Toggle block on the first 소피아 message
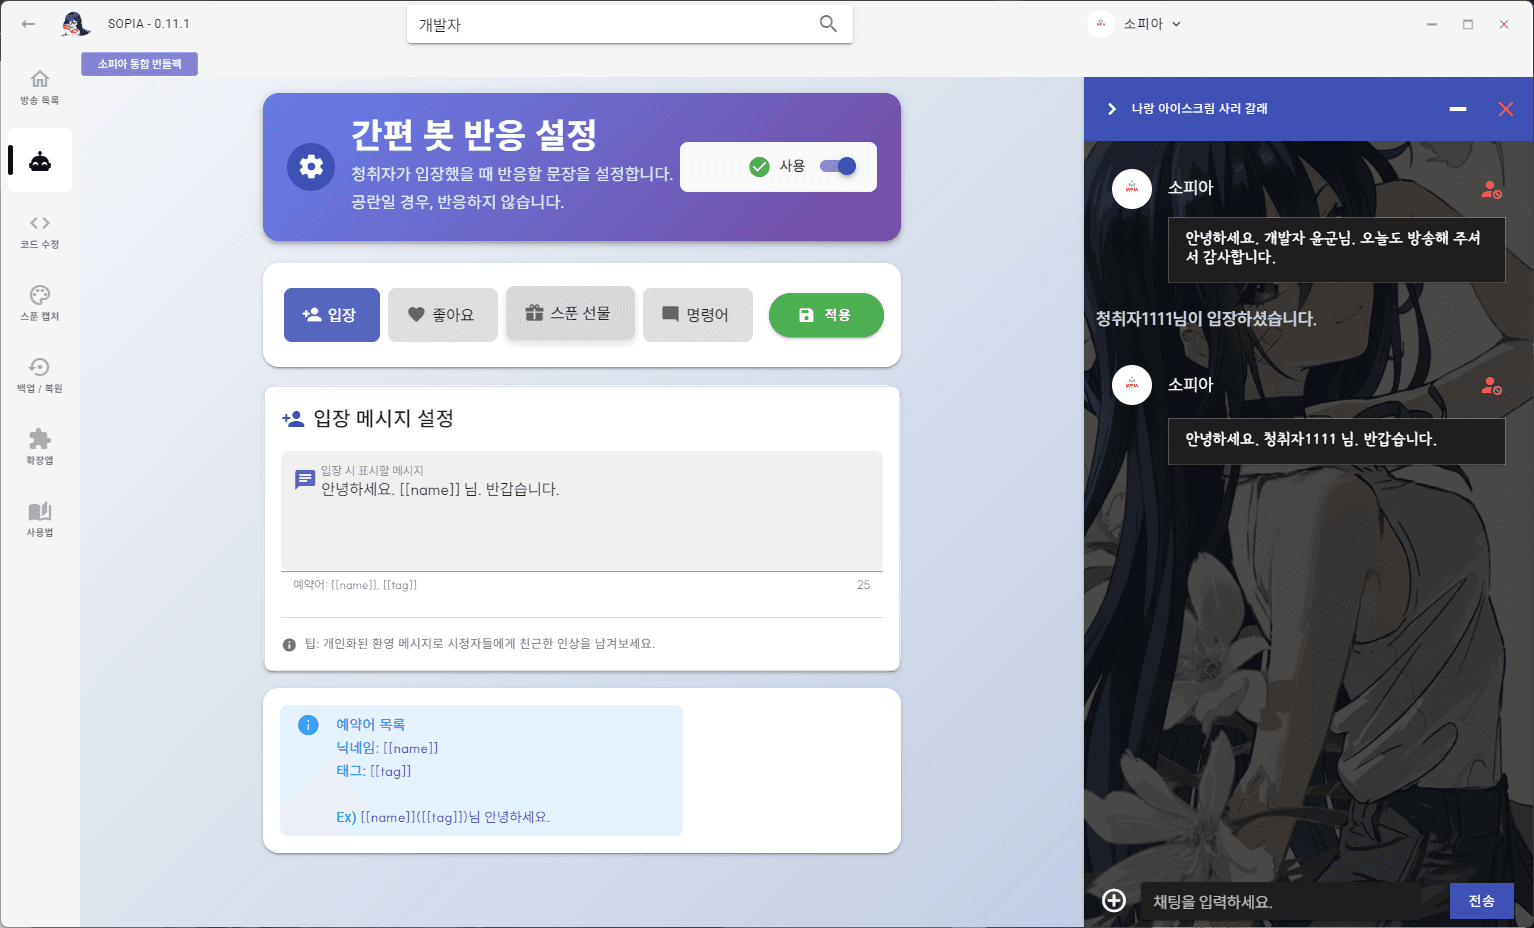Screen dimensions: 1534x928 coord(1491,190)
